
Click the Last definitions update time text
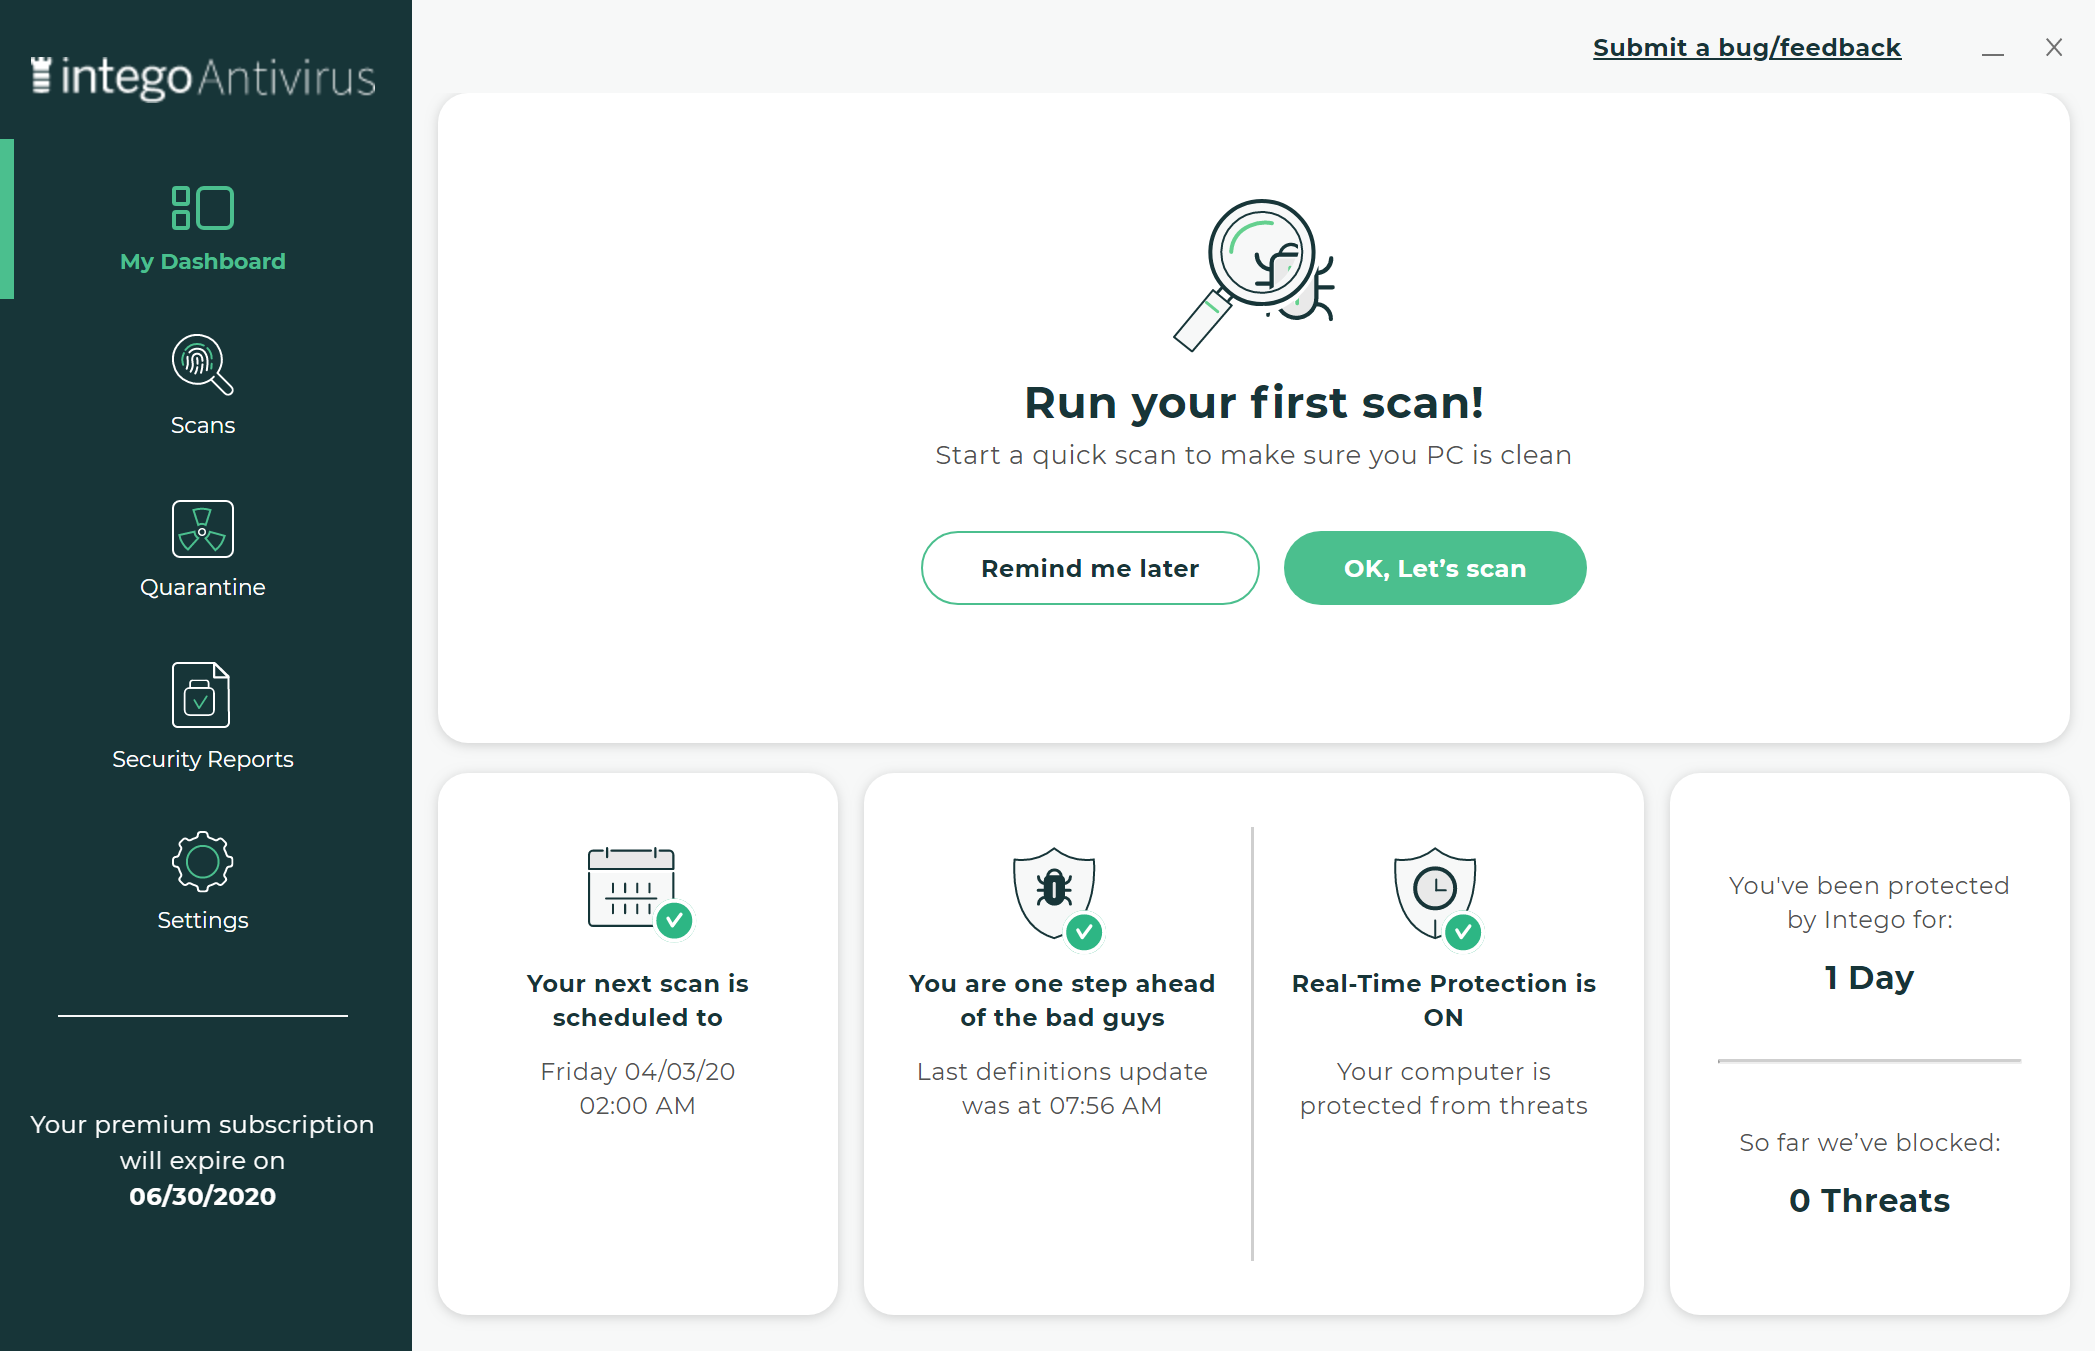(x=1062, y=1088)
